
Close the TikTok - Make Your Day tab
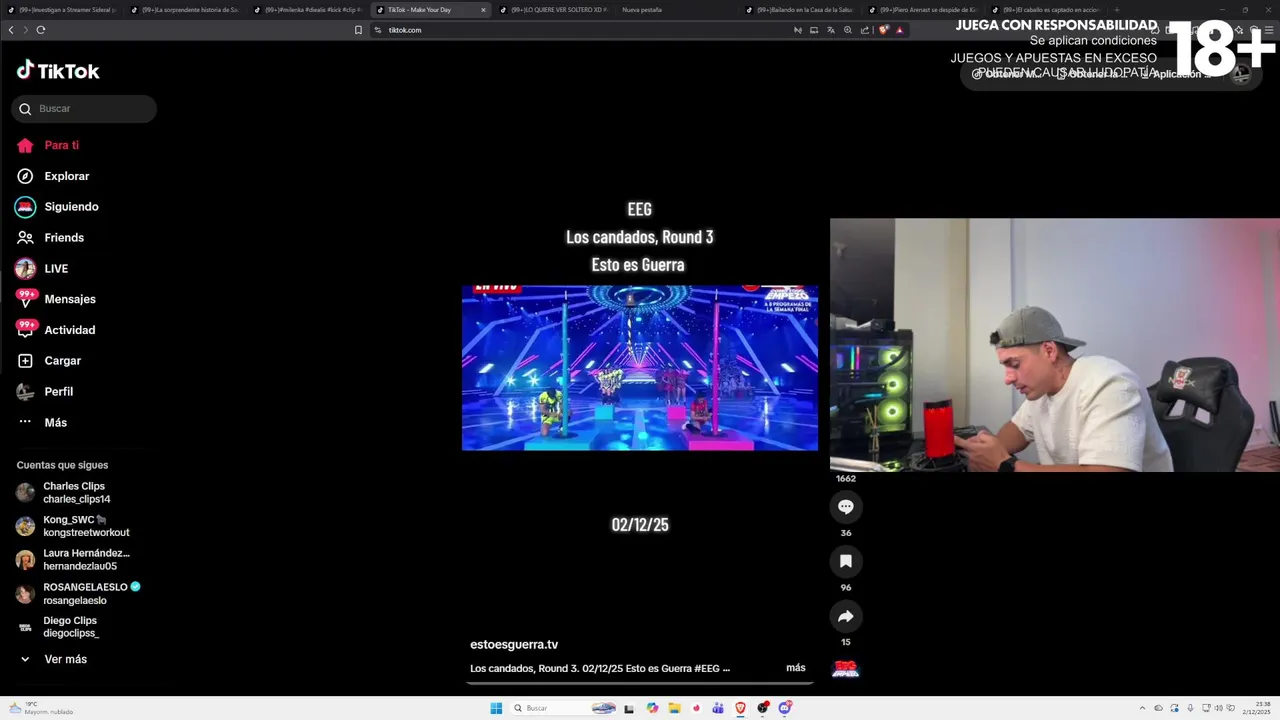pyautogui.click(x=483, y=10)
